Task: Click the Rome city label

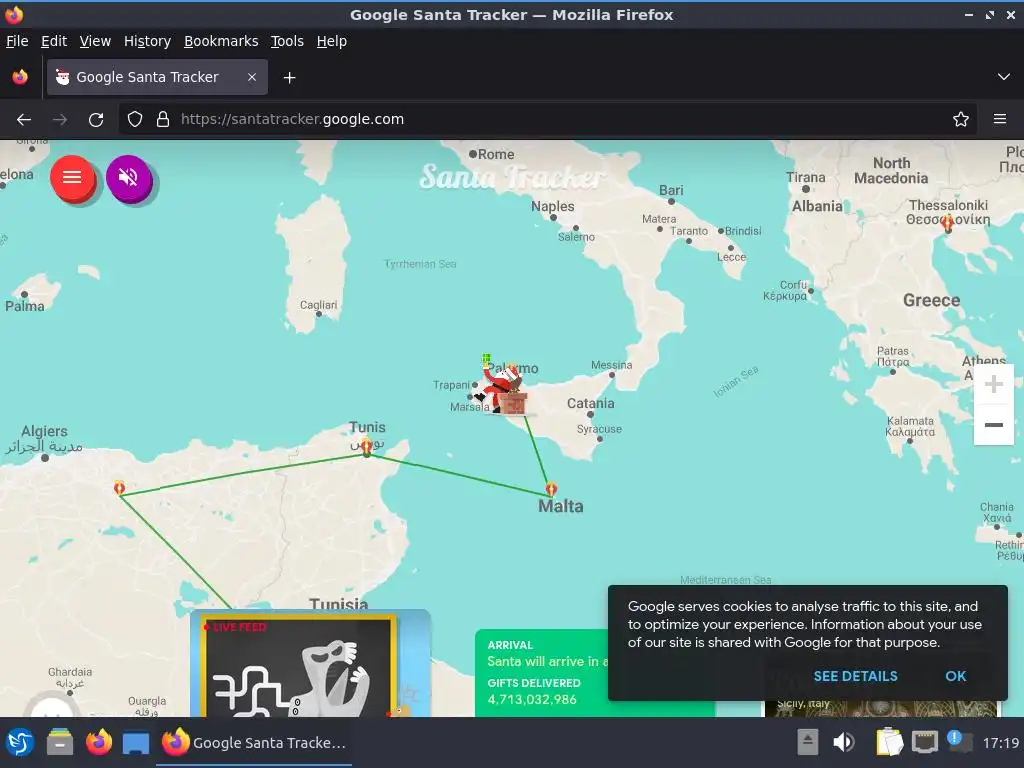Action: tap(496, 155)
